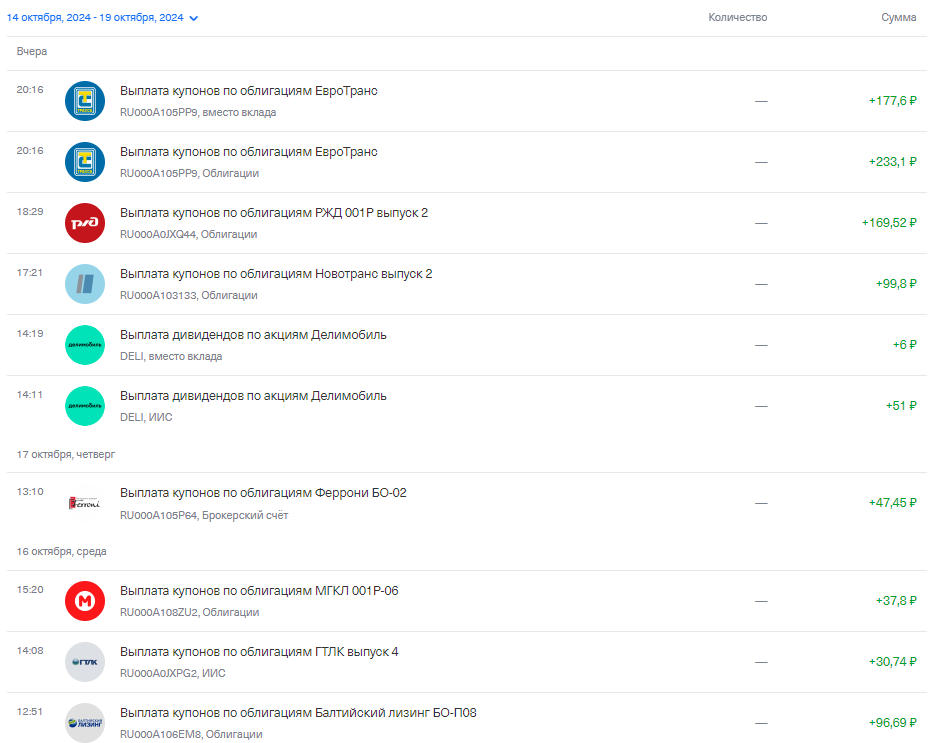Click the text DELI, ИИС
This screenshot has width=934, height=743.
[146, 418]
